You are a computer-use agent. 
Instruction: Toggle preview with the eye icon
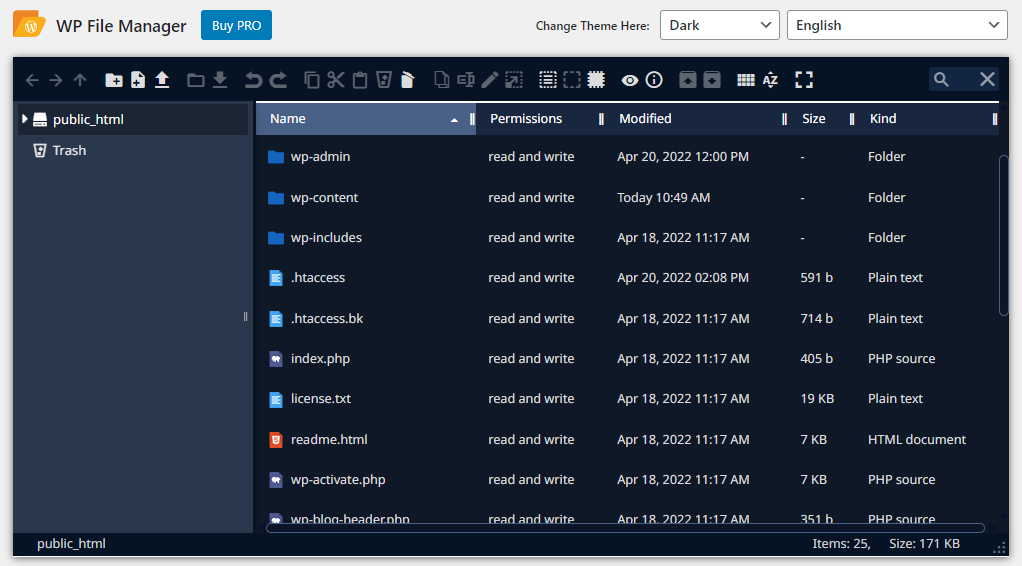pos(630,80)
